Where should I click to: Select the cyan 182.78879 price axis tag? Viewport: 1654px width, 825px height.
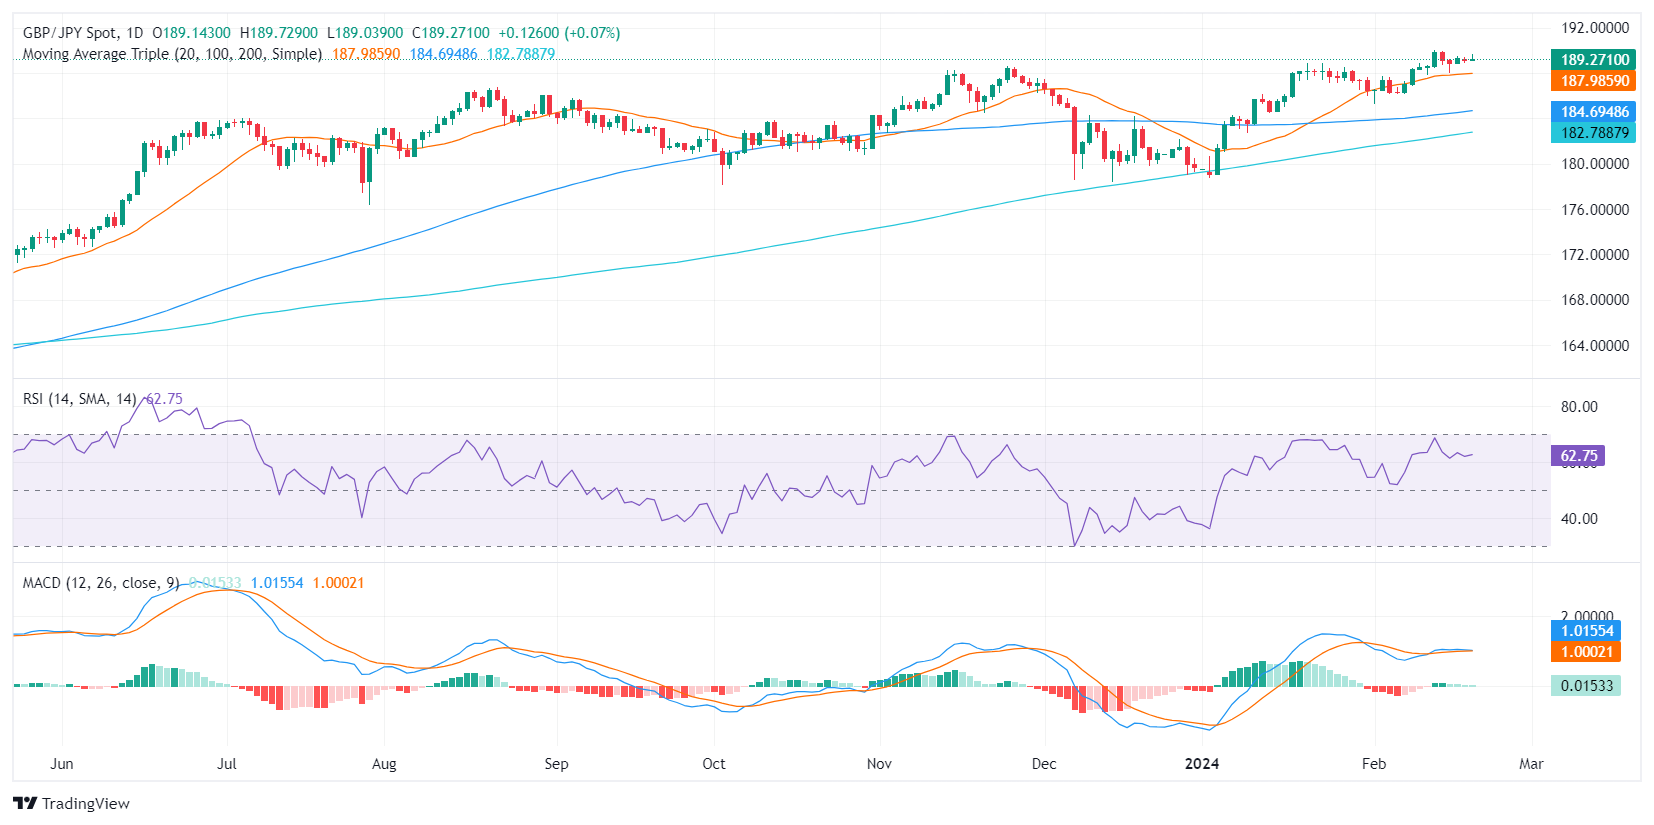click(x=1594, y=133)
